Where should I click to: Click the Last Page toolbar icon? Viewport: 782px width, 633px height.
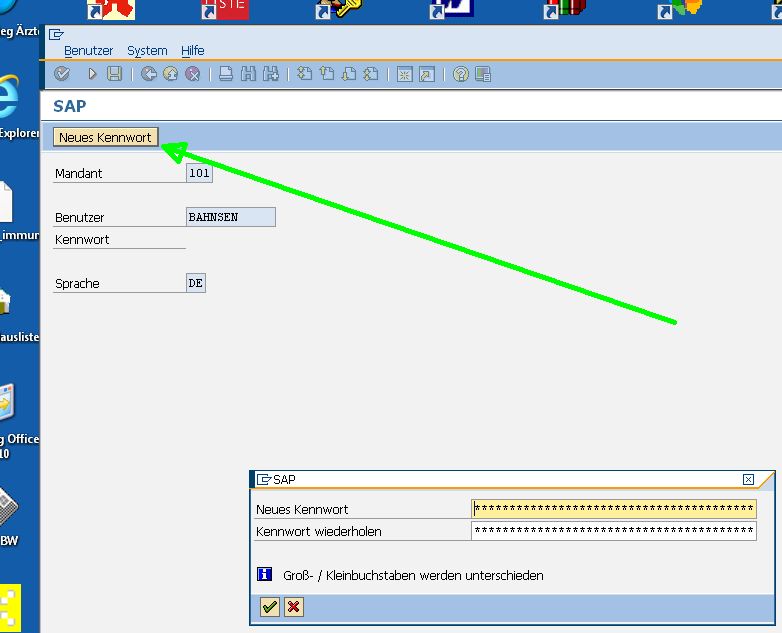[x=371, y=74]
